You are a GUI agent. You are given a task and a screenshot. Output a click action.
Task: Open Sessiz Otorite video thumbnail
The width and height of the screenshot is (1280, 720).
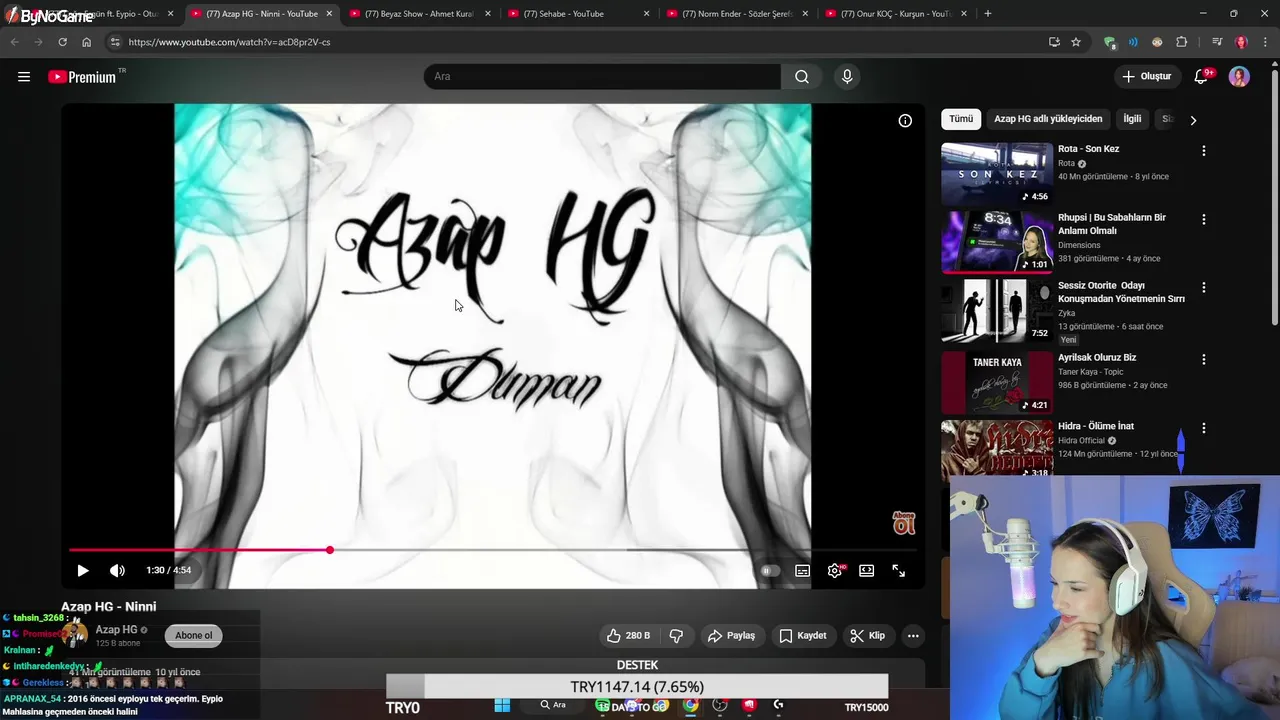point(997,310)
